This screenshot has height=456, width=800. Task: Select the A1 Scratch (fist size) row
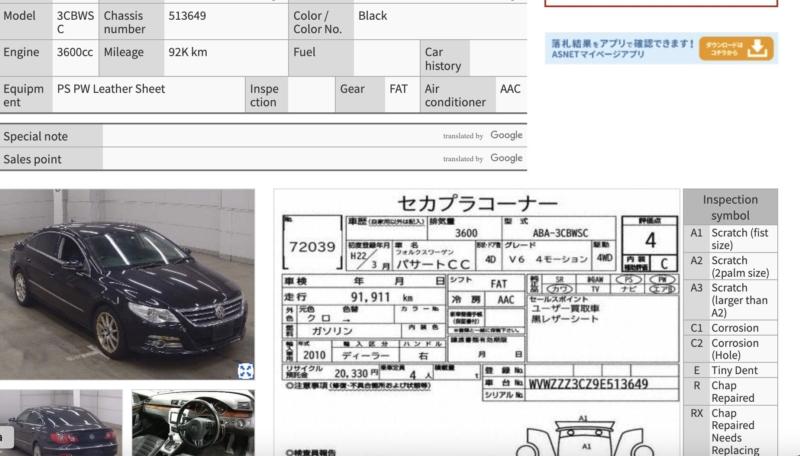(x=730, y=238)
